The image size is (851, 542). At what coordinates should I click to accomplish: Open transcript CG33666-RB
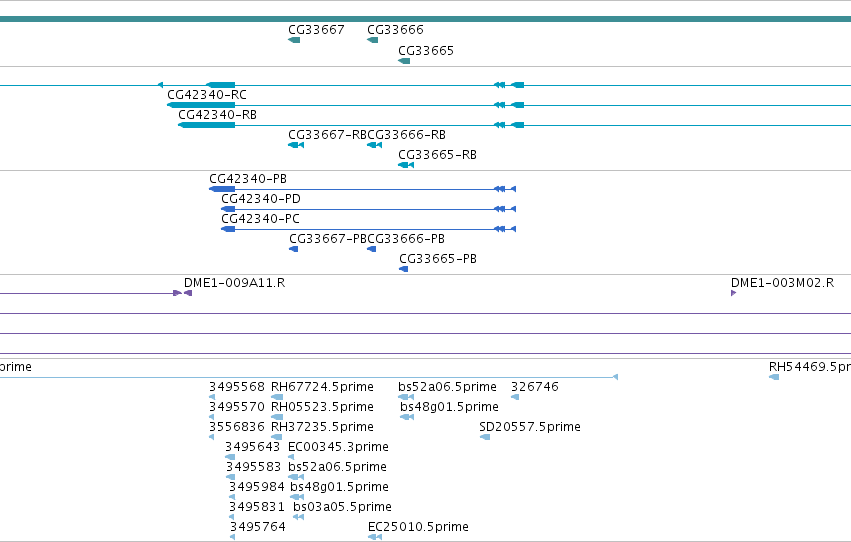pos(407,135)
